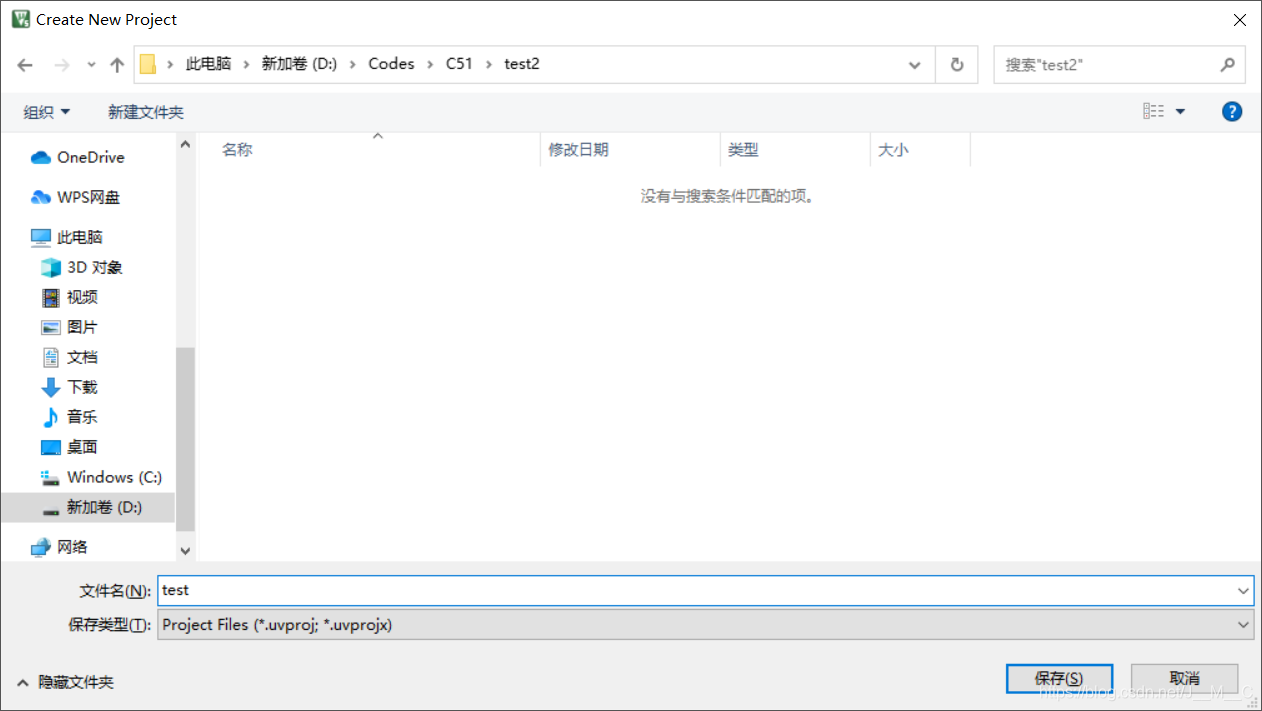Select C51 in the address path

[x=459, y=64]
